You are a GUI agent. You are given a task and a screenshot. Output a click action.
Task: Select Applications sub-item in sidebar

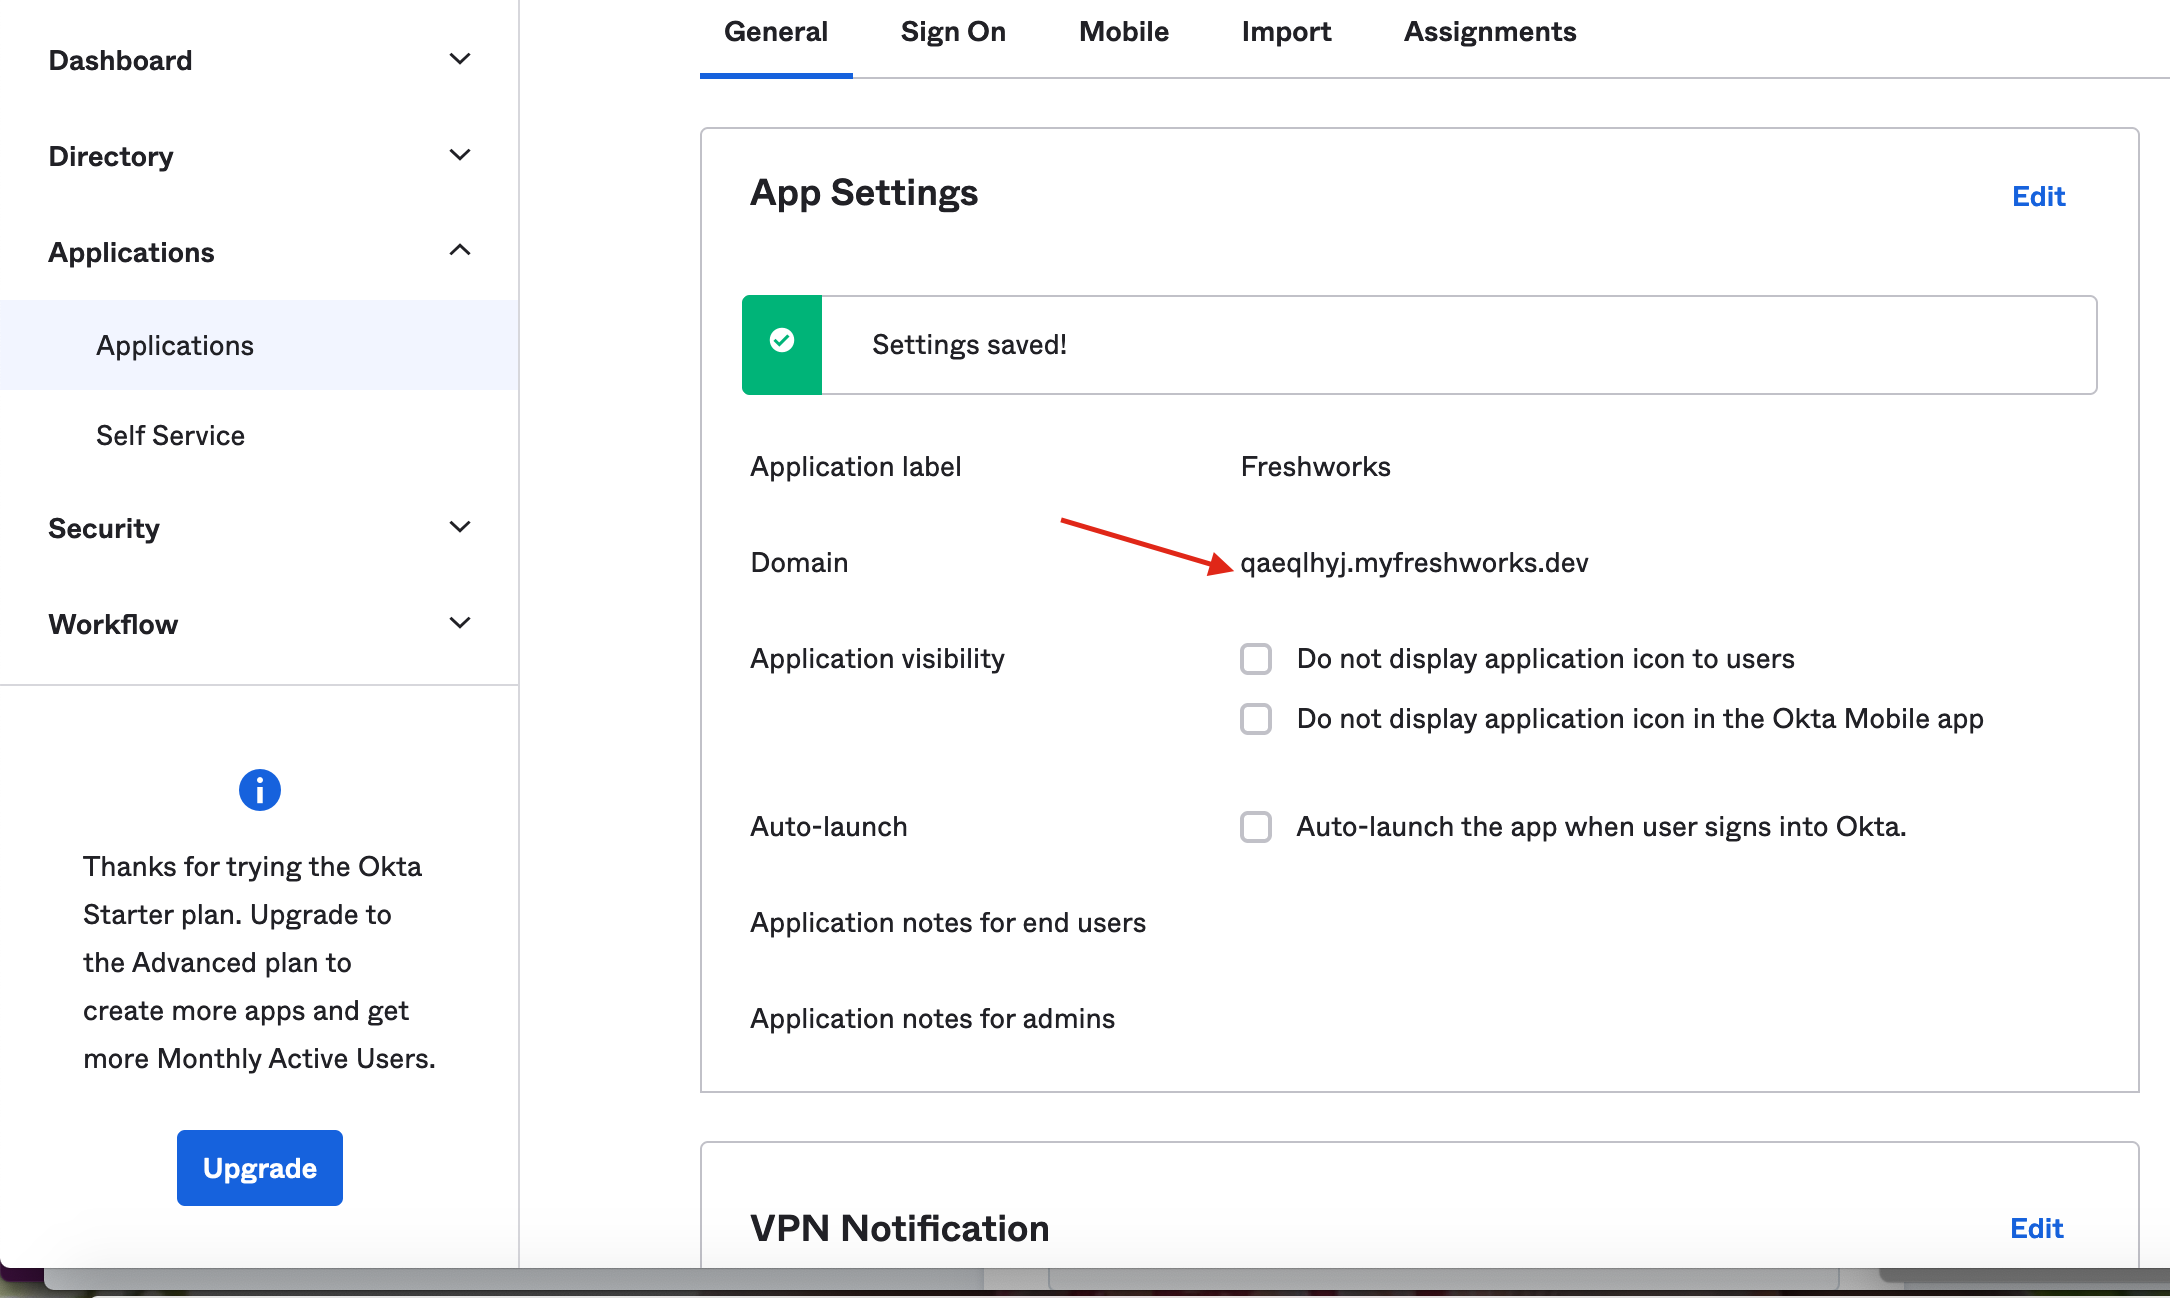[175, 345]
